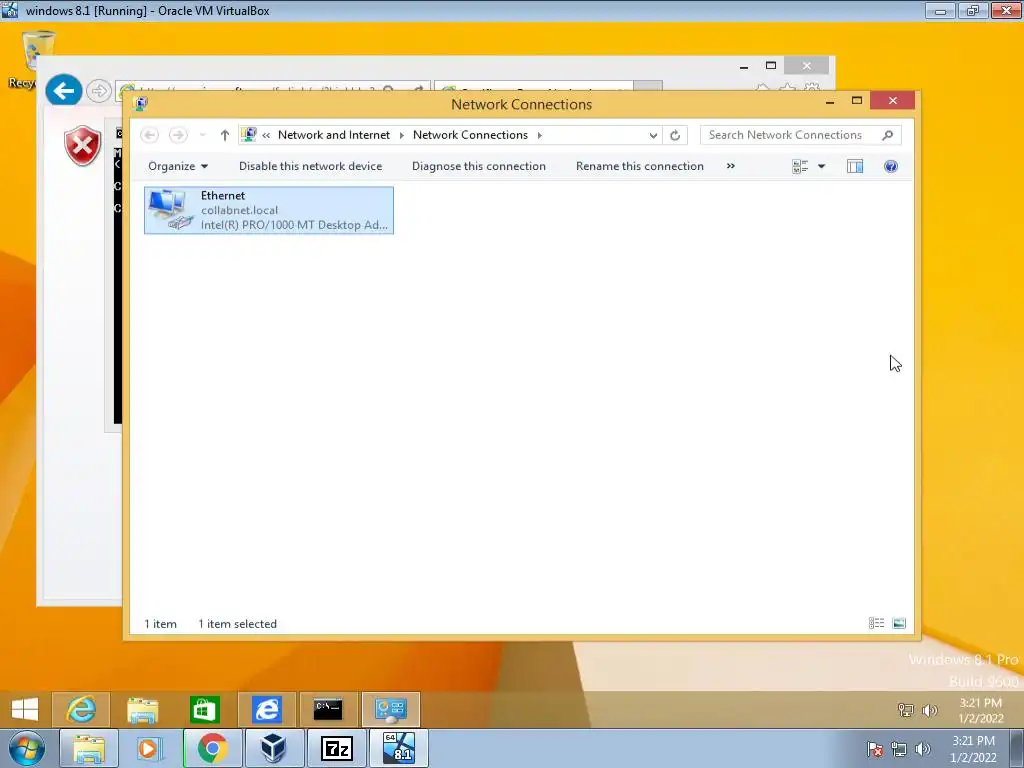This screenshot has width=1024, height=768.
Task: Click the host Show desktop button
Action: coord(1017,748)
